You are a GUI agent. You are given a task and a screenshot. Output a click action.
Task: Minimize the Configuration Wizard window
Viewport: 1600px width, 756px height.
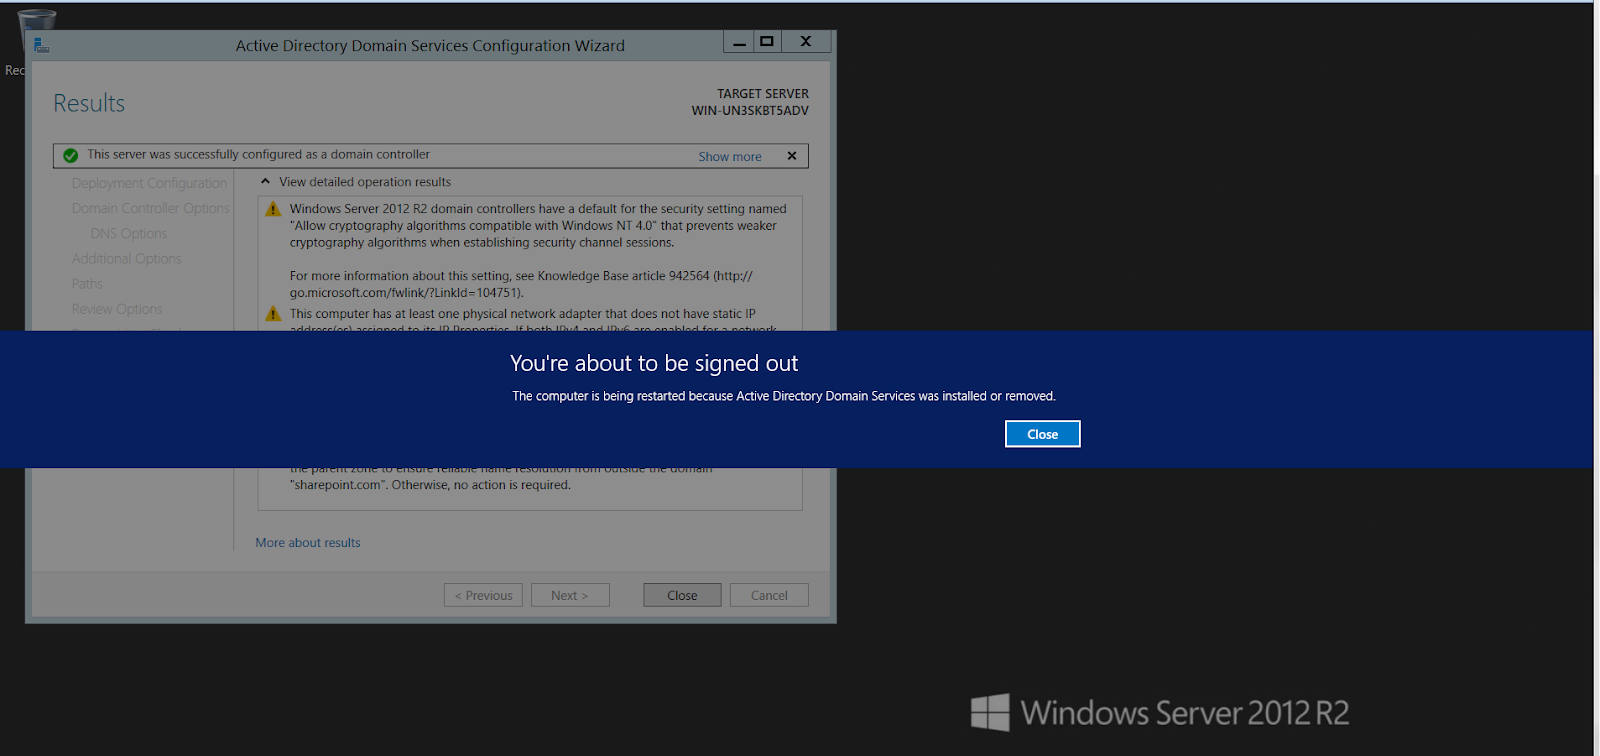tap(739, 42)
